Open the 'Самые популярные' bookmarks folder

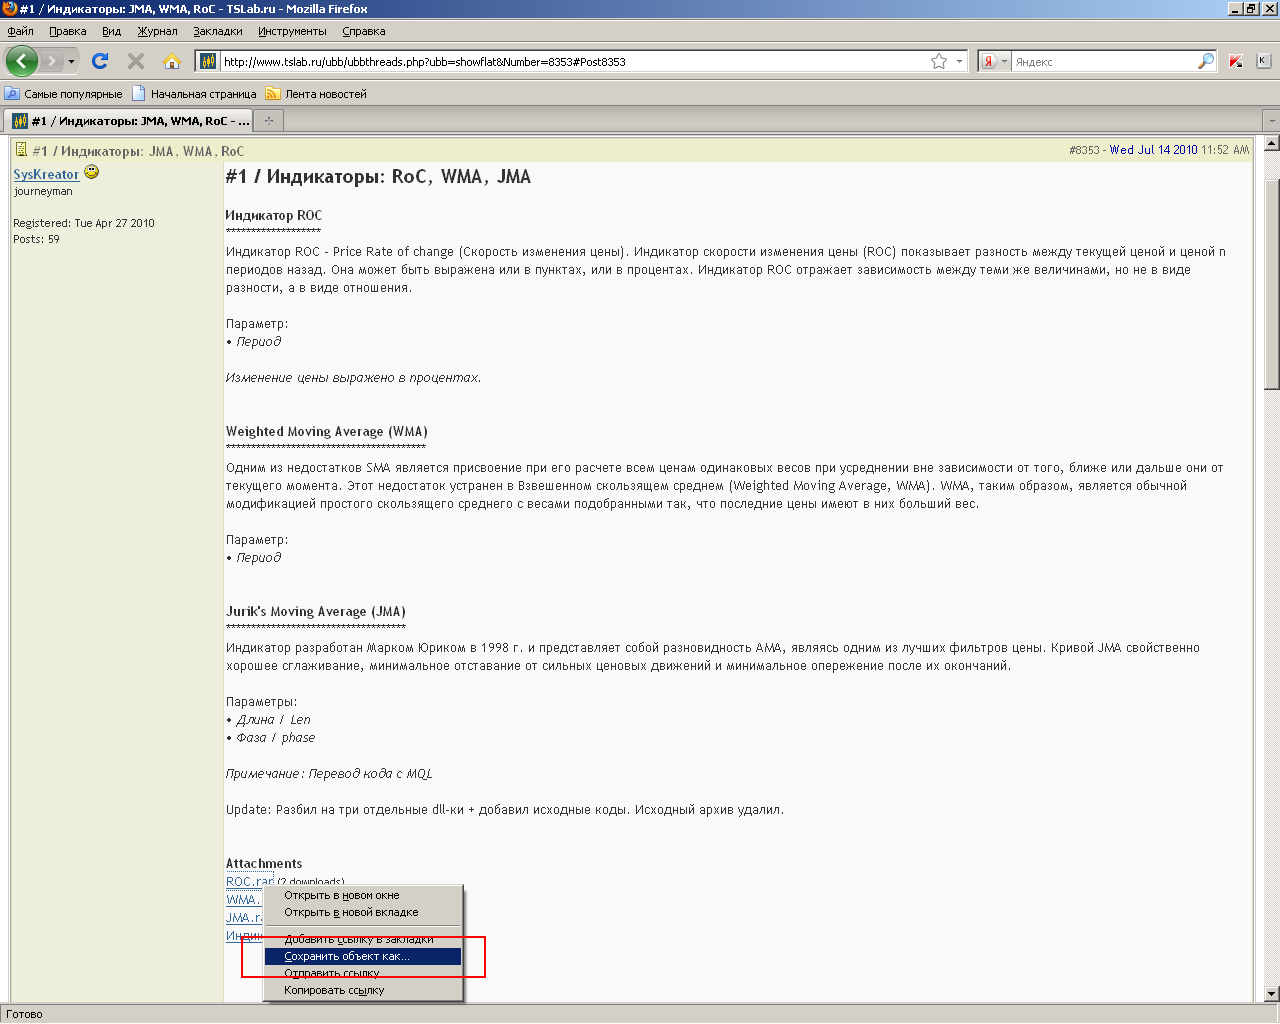click(64, 94)
